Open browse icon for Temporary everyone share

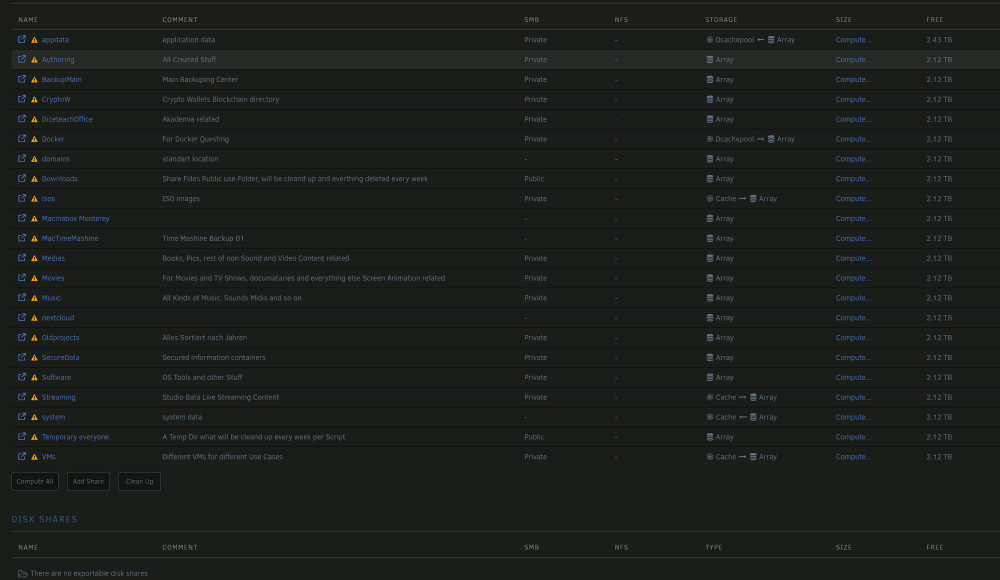point(22,436)
